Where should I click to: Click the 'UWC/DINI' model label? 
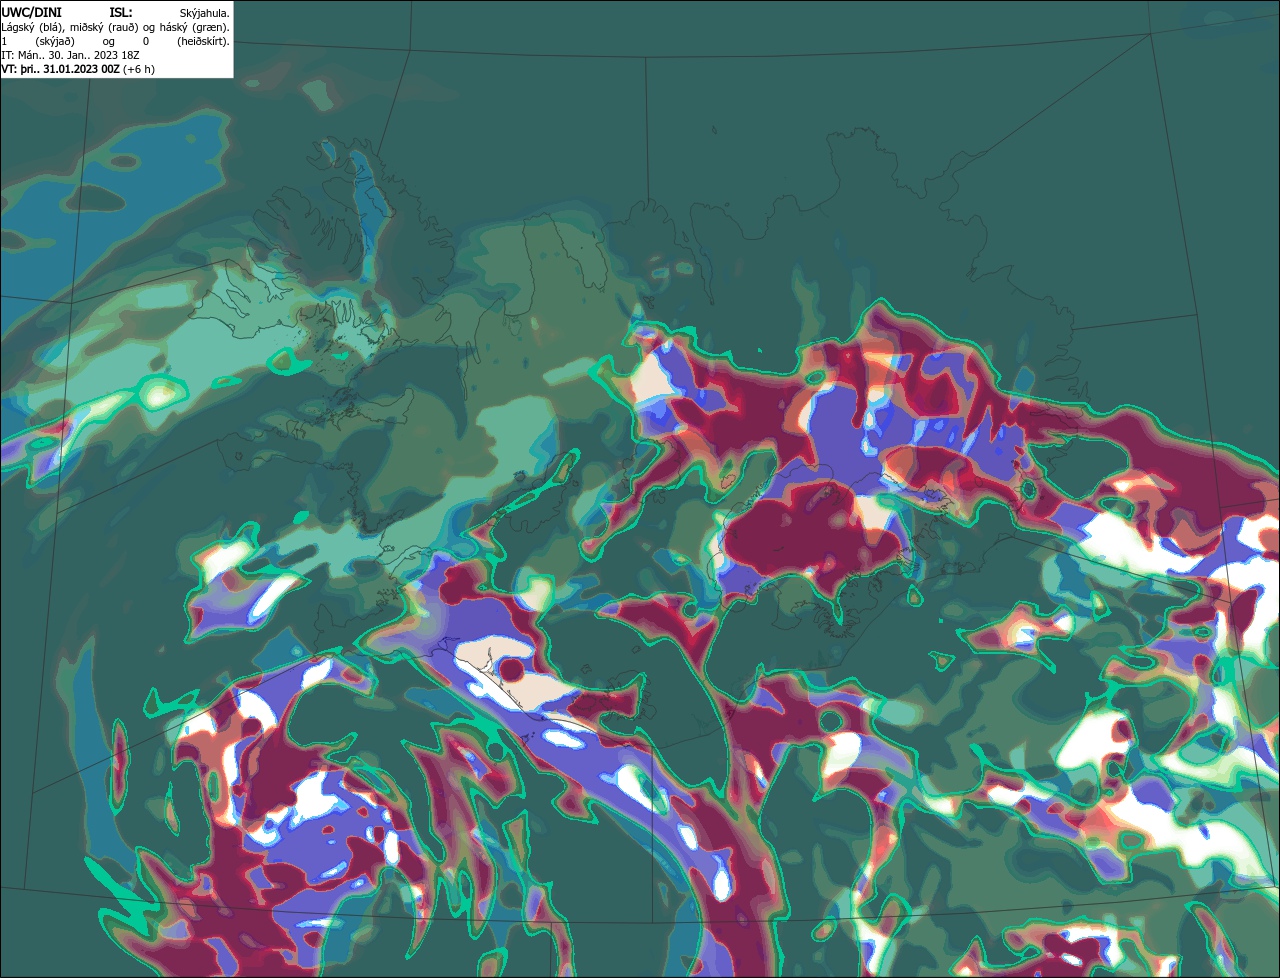[x=32, y=13]
